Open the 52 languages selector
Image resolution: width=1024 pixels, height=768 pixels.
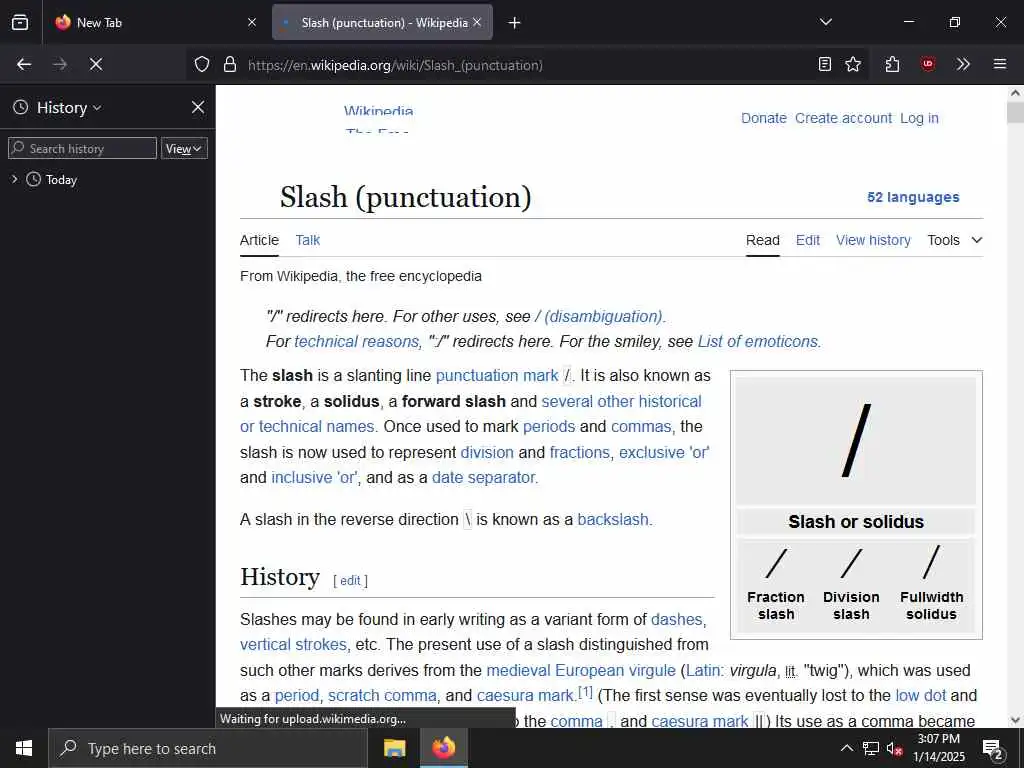(913, 197)
